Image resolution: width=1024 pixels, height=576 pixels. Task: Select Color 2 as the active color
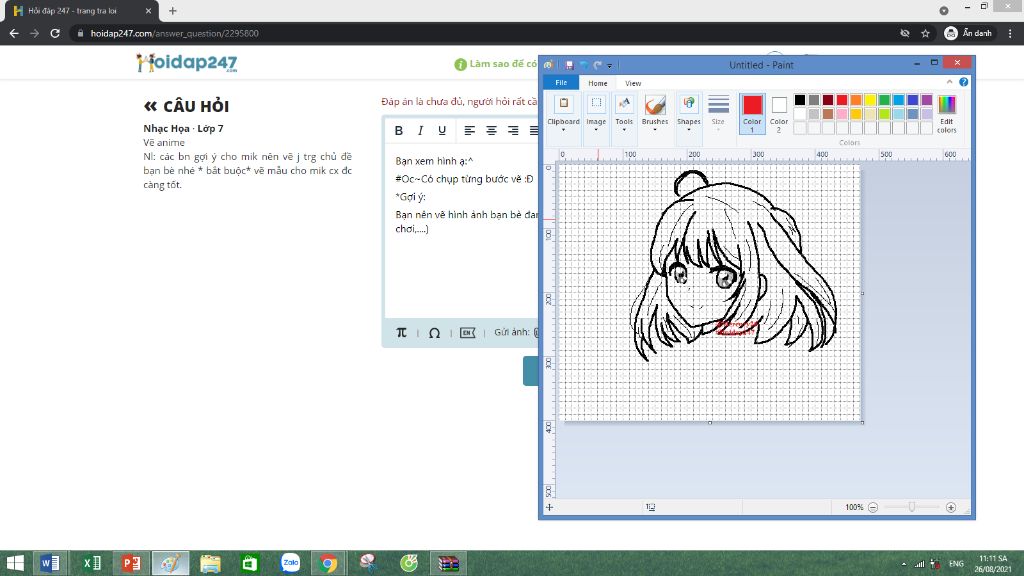pos(778,114)
